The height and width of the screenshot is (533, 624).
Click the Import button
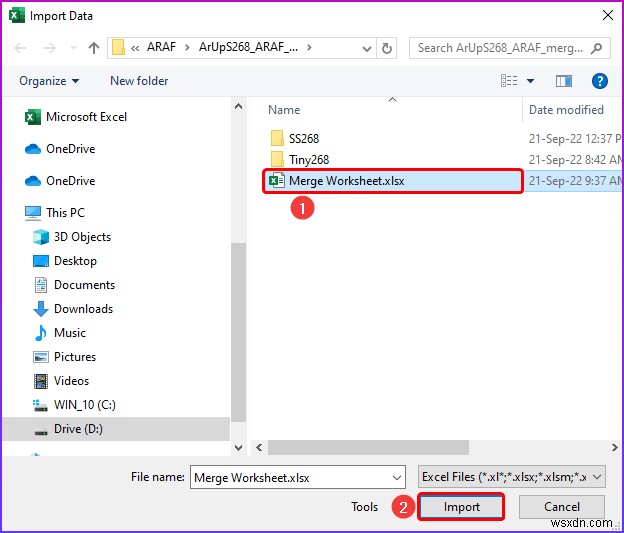tap(461, 507)
